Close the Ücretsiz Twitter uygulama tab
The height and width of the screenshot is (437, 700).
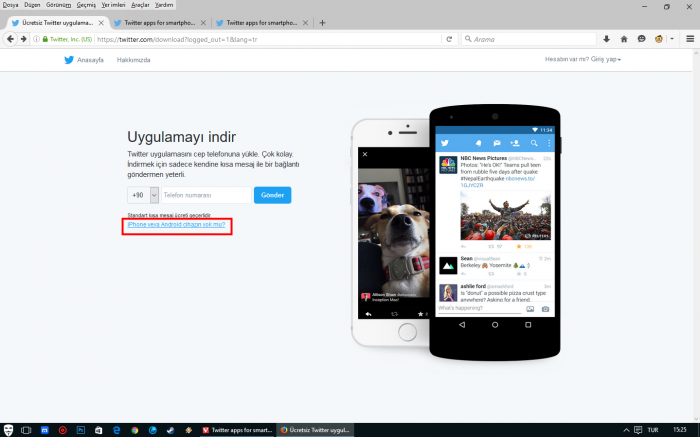tap(101, 23)
